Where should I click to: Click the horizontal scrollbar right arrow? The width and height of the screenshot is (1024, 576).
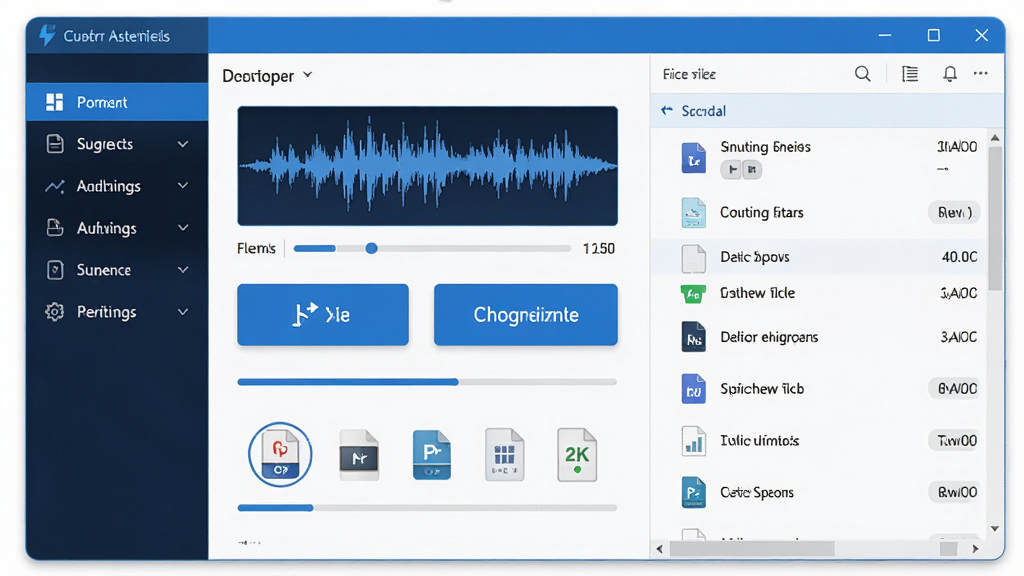pos(975,549)
